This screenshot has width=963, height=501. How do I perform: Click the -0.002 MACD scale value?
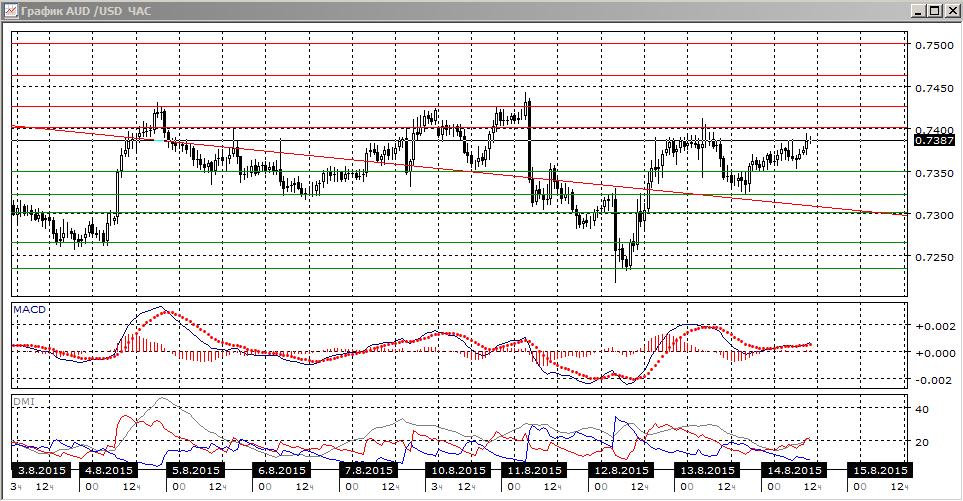[x=935, y=380]
